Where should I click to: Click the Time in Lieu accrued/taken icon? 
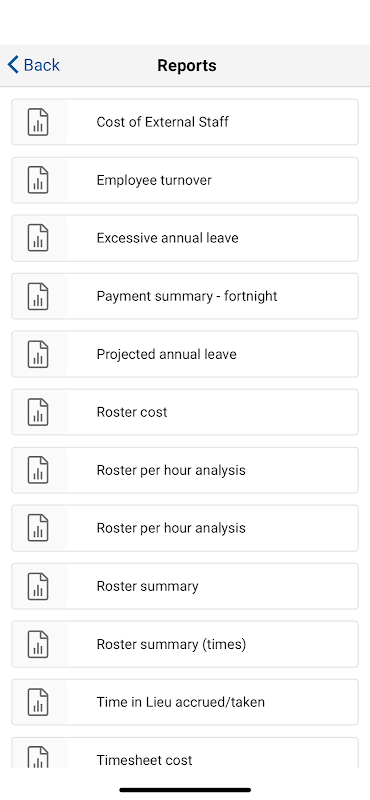(x=38, y=702)
